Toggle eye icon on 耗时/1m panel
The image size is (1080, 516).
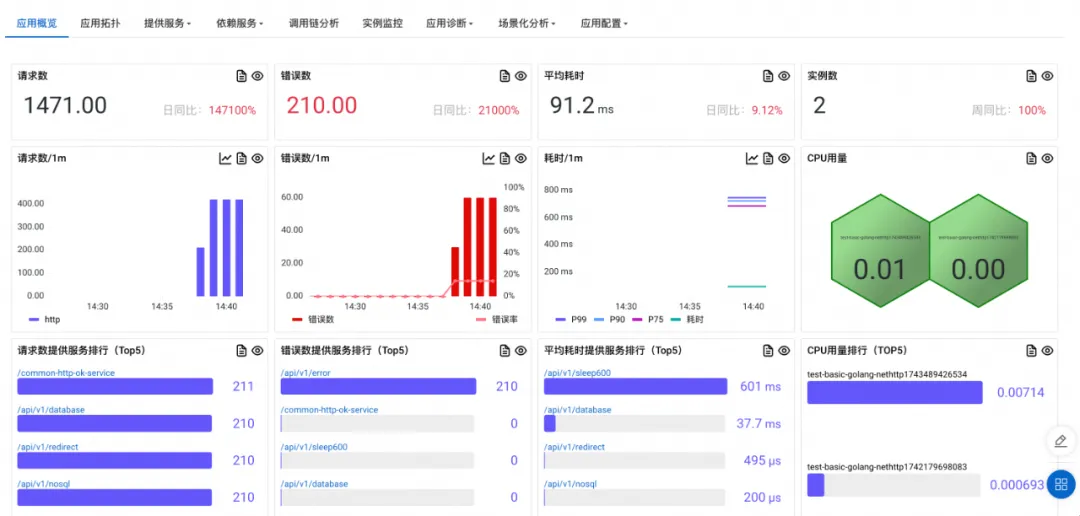coord(784,158)
